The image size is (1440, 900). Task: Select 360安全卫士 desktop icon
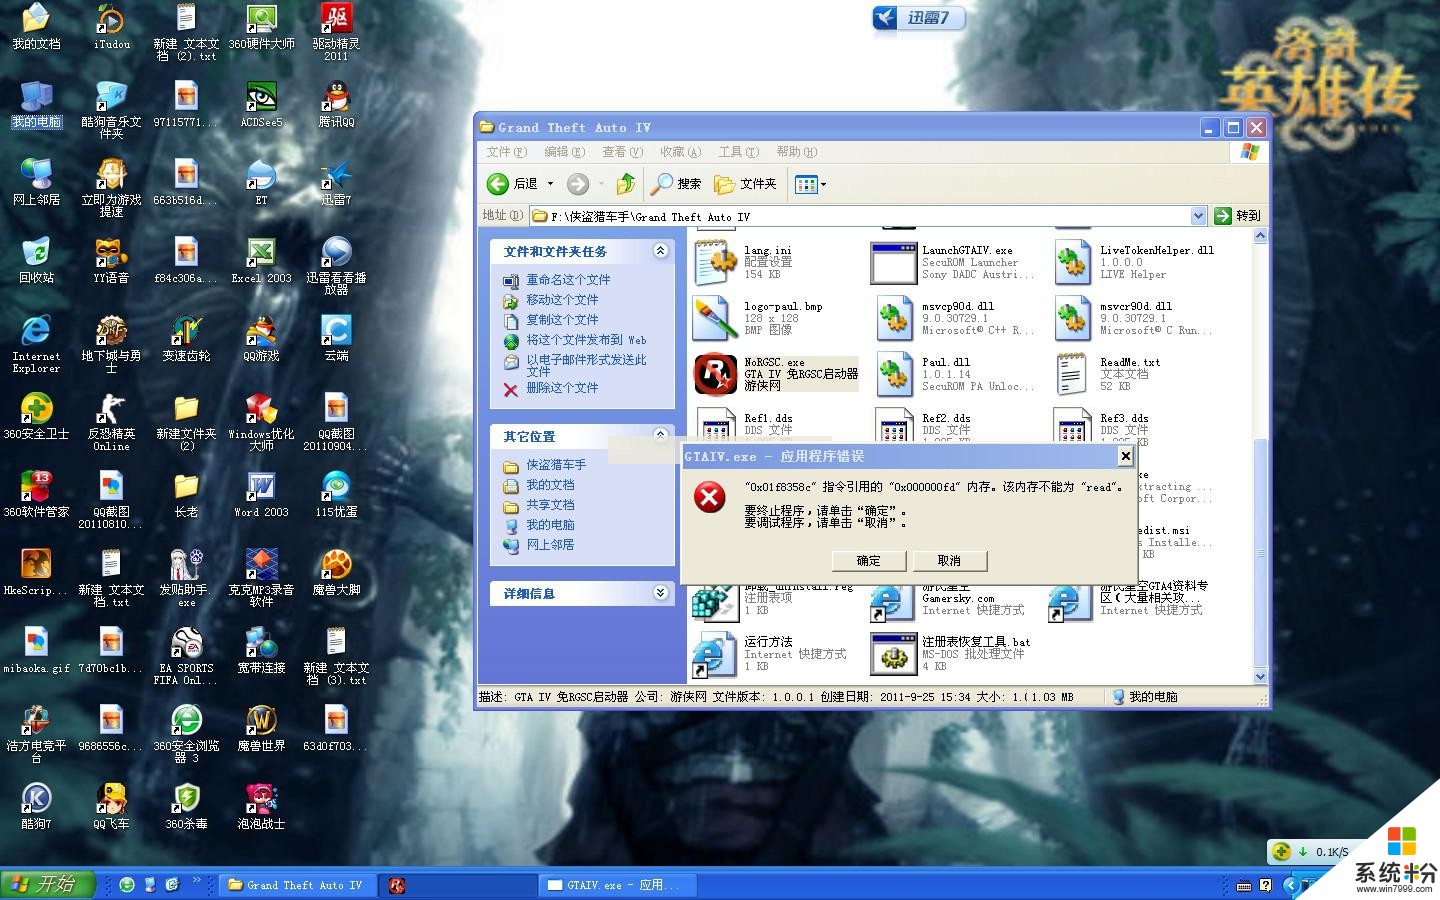[36, 416]
